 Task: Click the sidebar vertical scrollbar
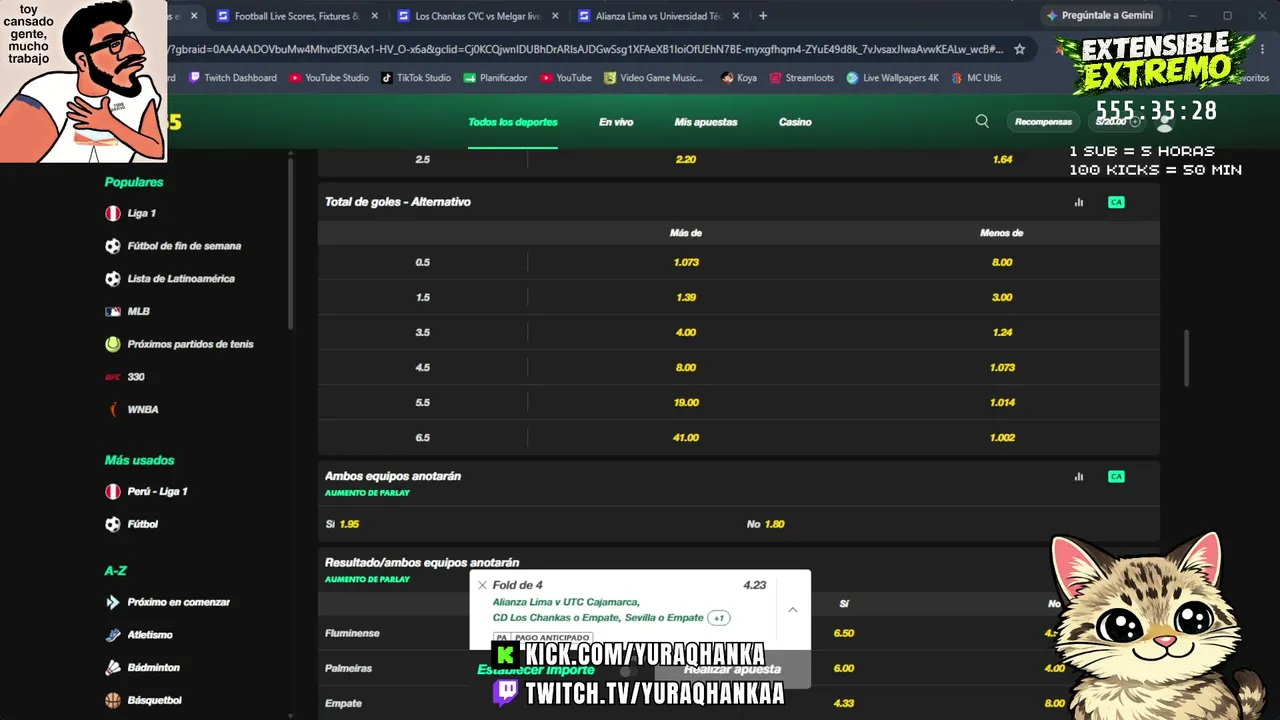[x=291, y=243]
